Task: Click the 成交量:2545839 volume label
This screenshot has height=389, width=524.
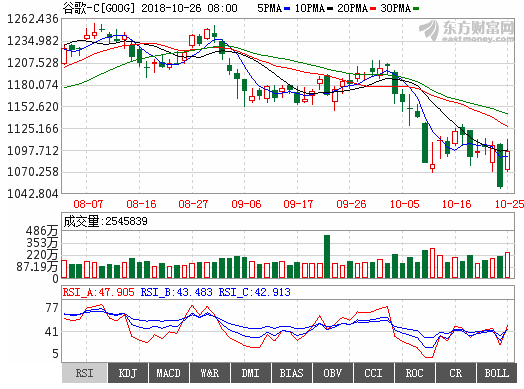Action: (105, 221)
